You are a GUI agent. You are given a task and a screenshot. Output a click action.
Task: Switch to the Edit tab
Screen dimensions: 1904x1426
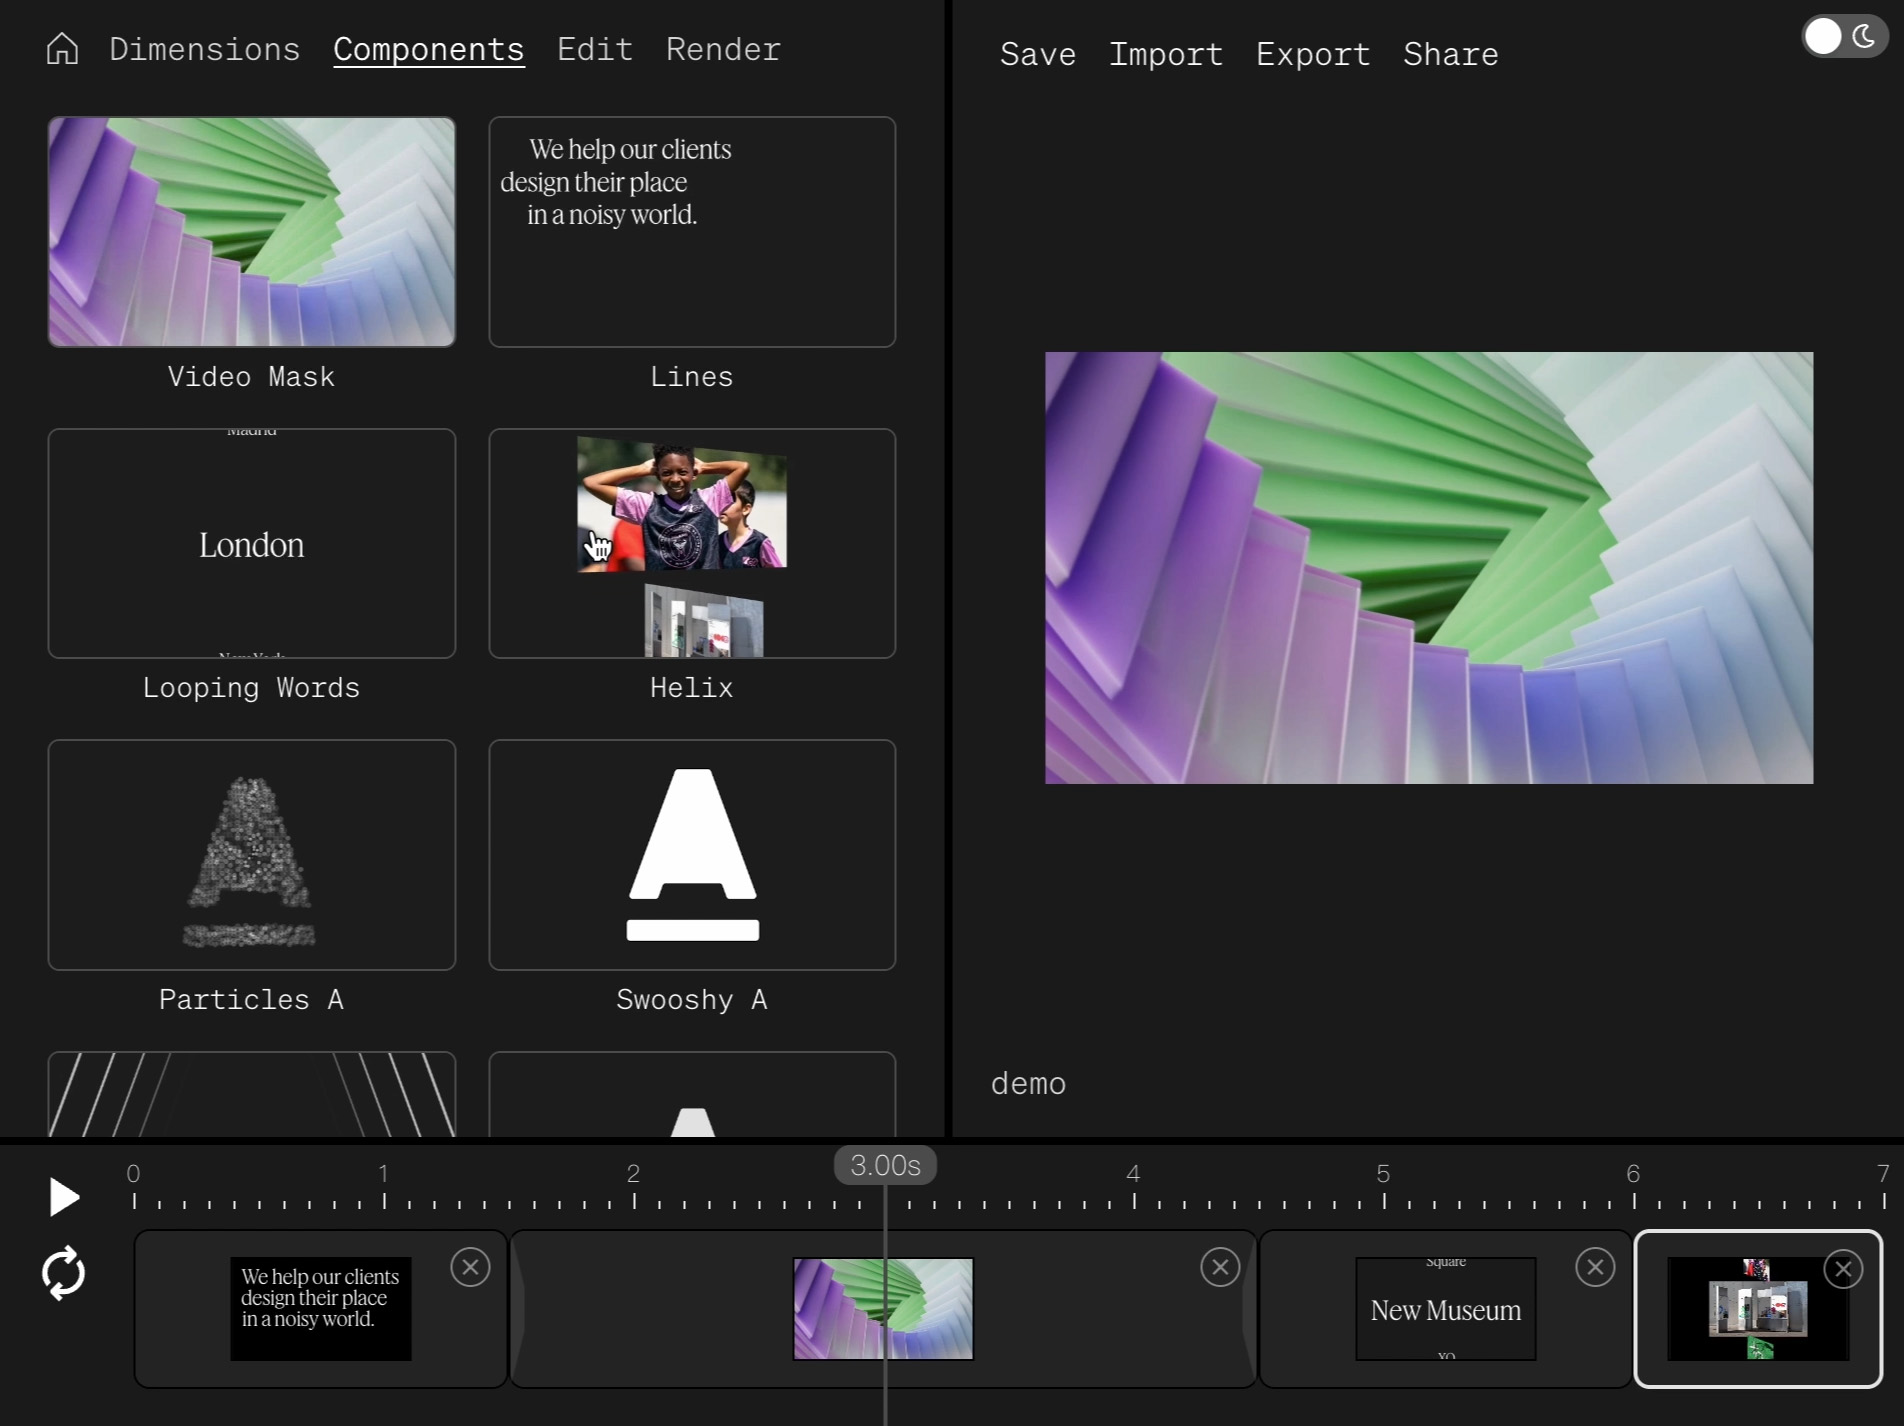[595, 49]
